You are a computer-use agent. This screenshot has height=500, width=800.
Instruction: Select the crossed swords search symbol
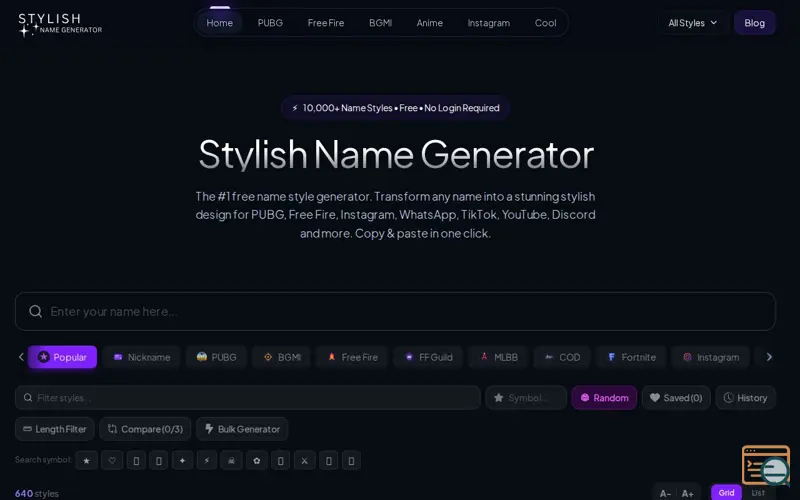pyautogui.click(x=305, y=461)
